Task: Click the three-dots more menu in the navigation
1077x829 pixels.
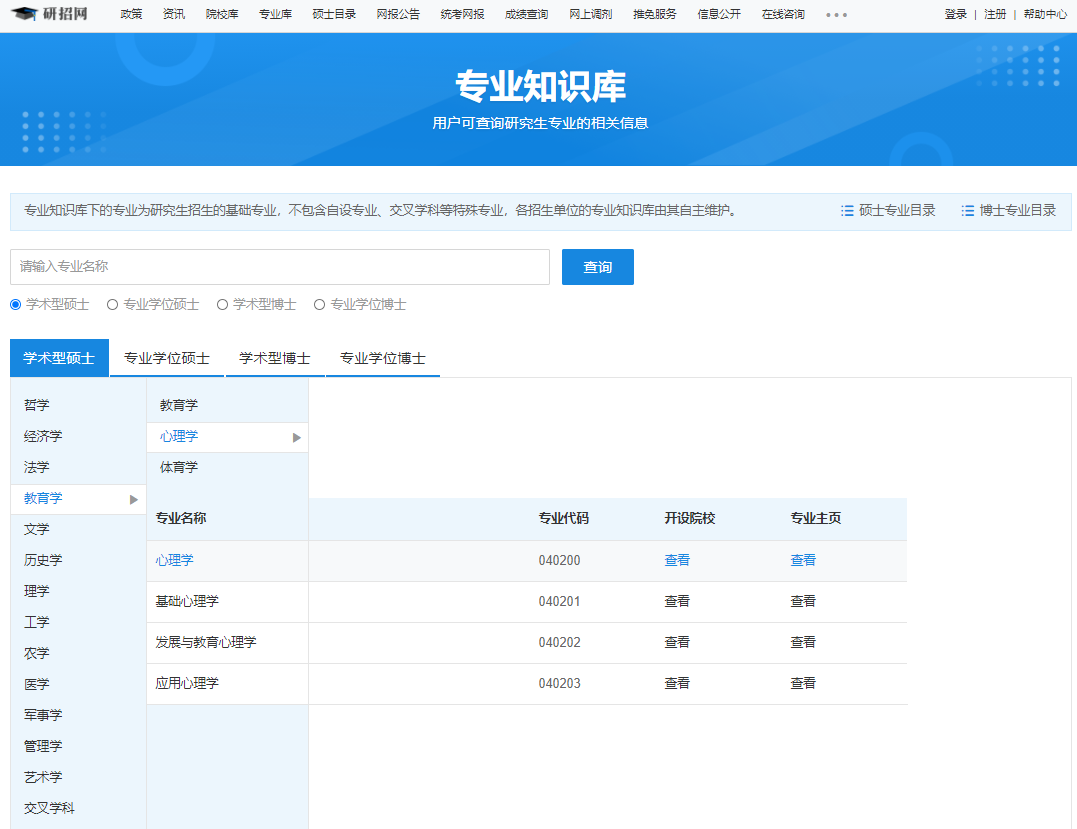Action: (x=836, y=14)
